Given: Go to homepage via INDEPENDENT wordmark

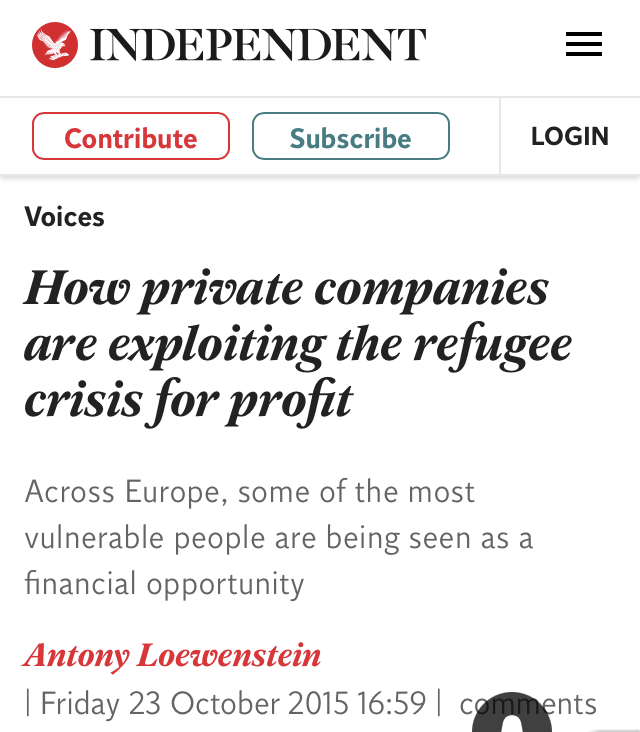Looking at the screenshot, I should click(258, 45).
